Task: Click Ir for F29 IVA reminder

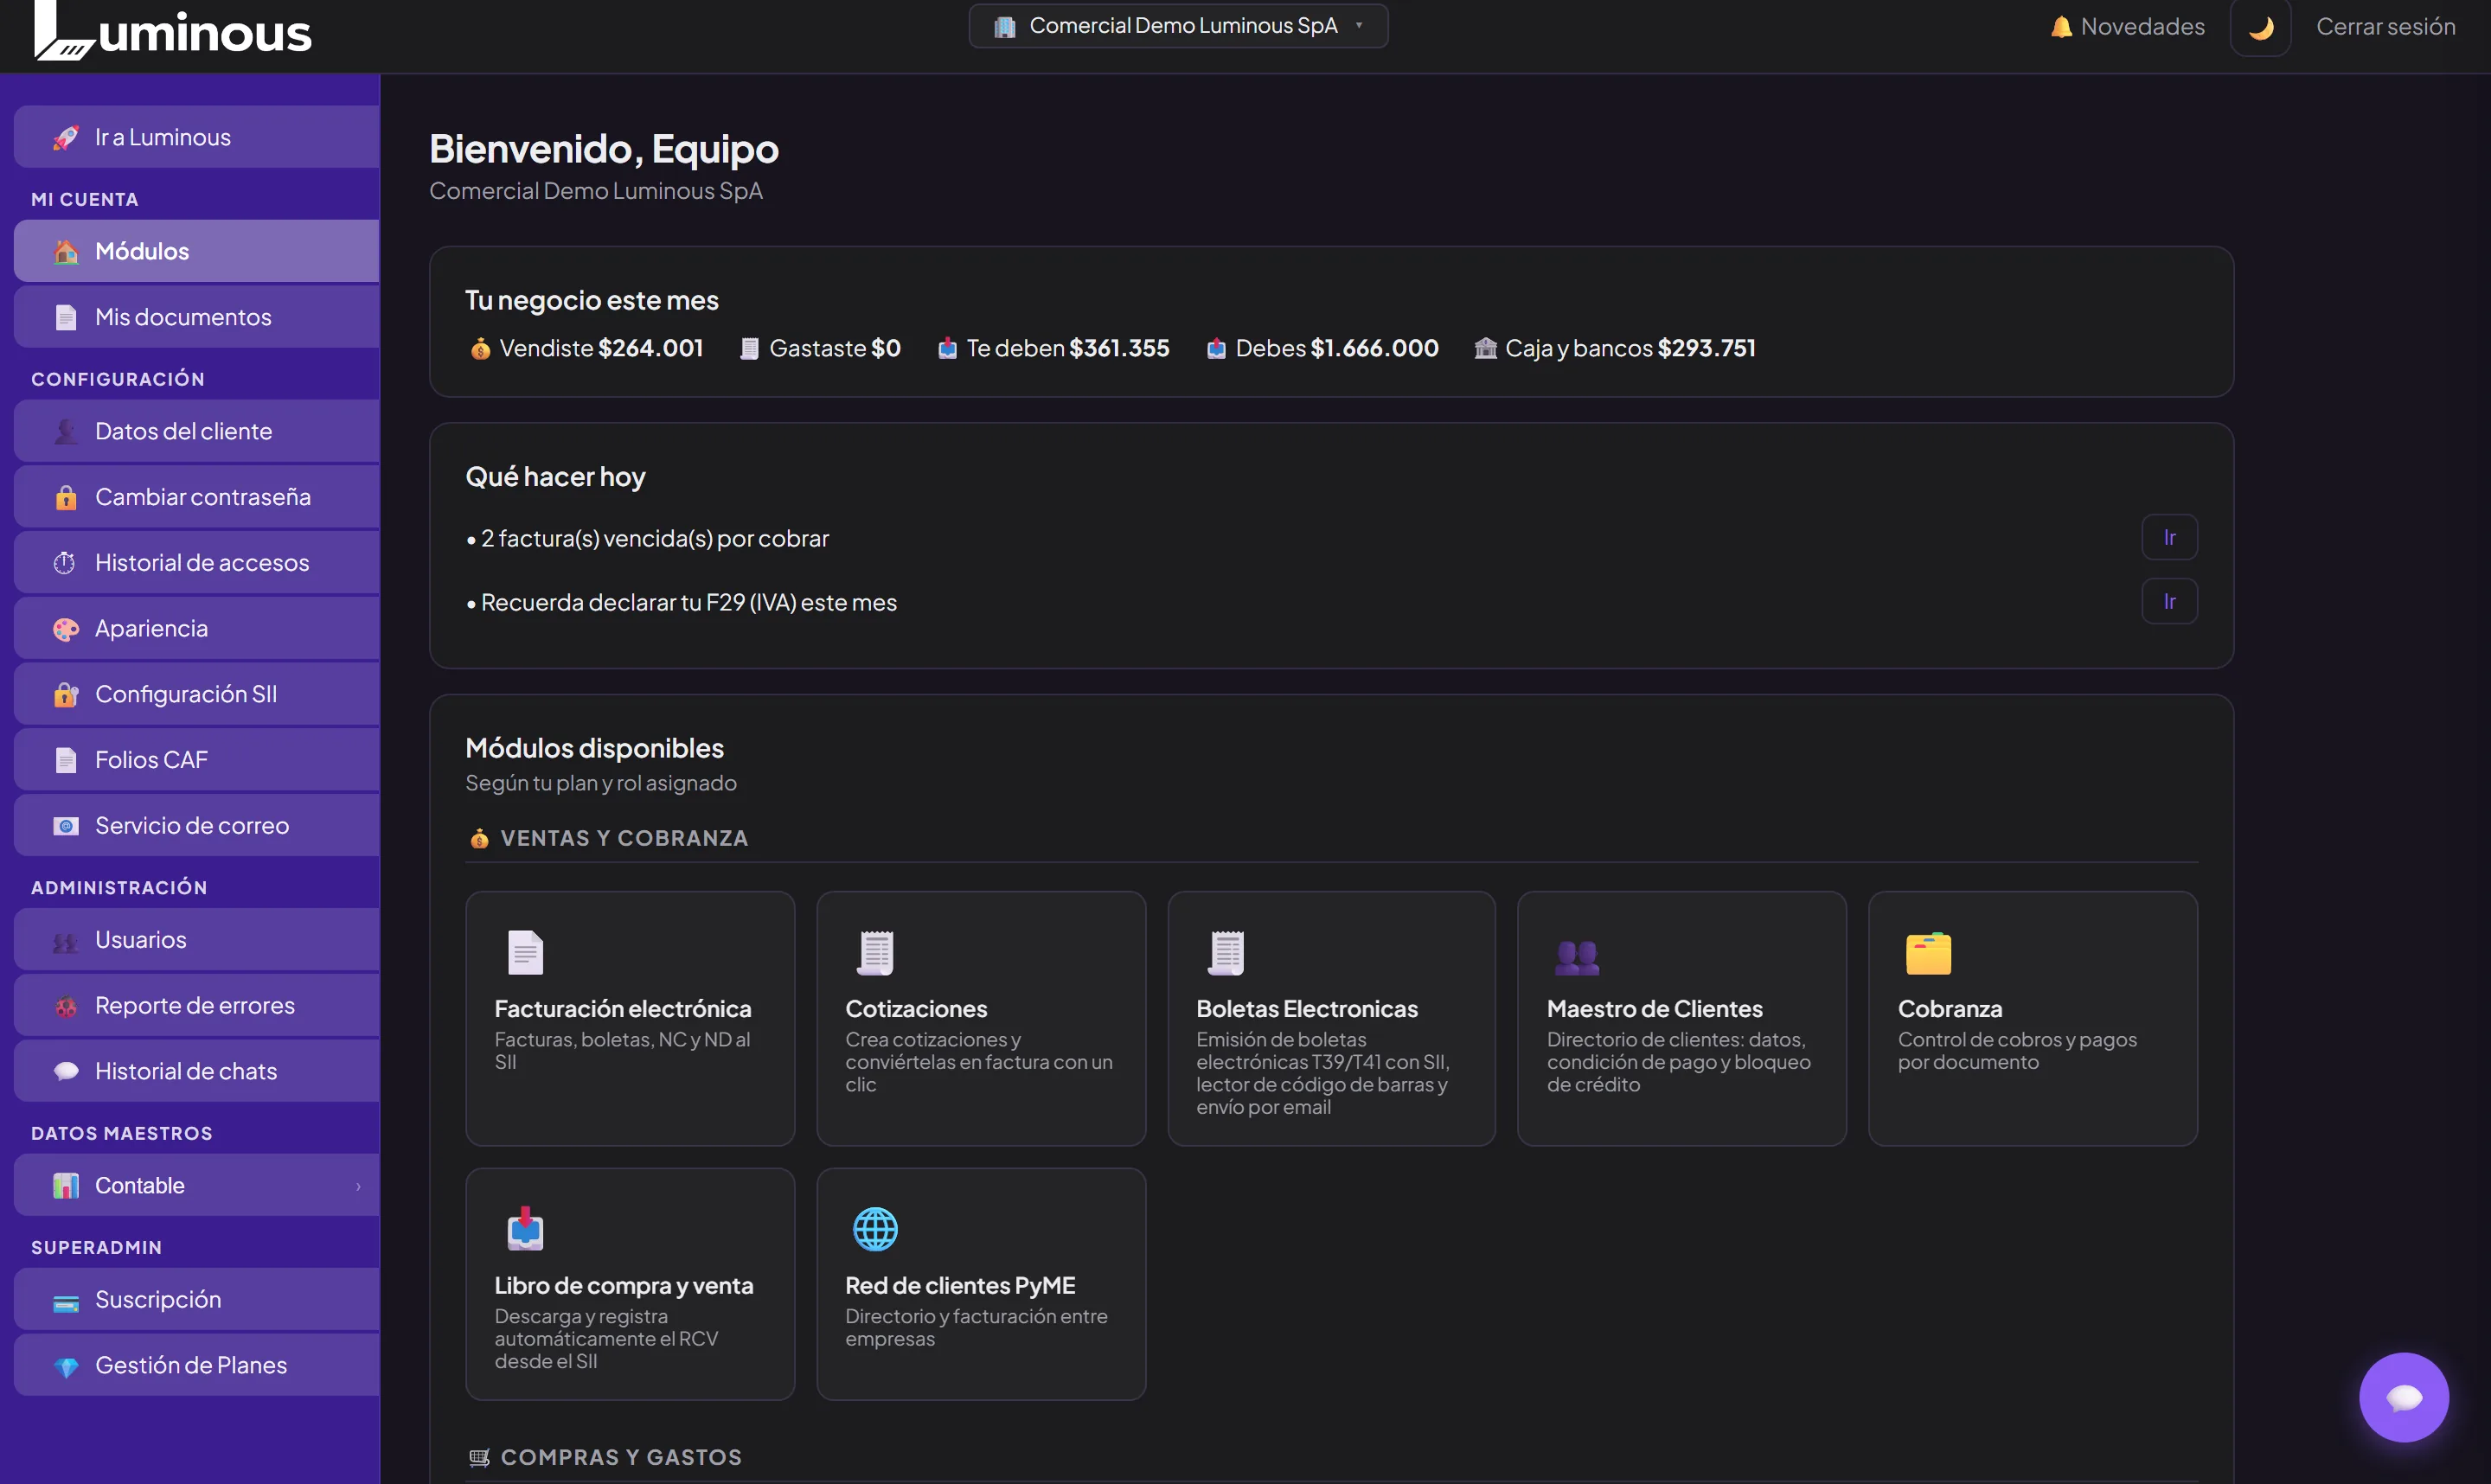Action: tap(2169, 602)
